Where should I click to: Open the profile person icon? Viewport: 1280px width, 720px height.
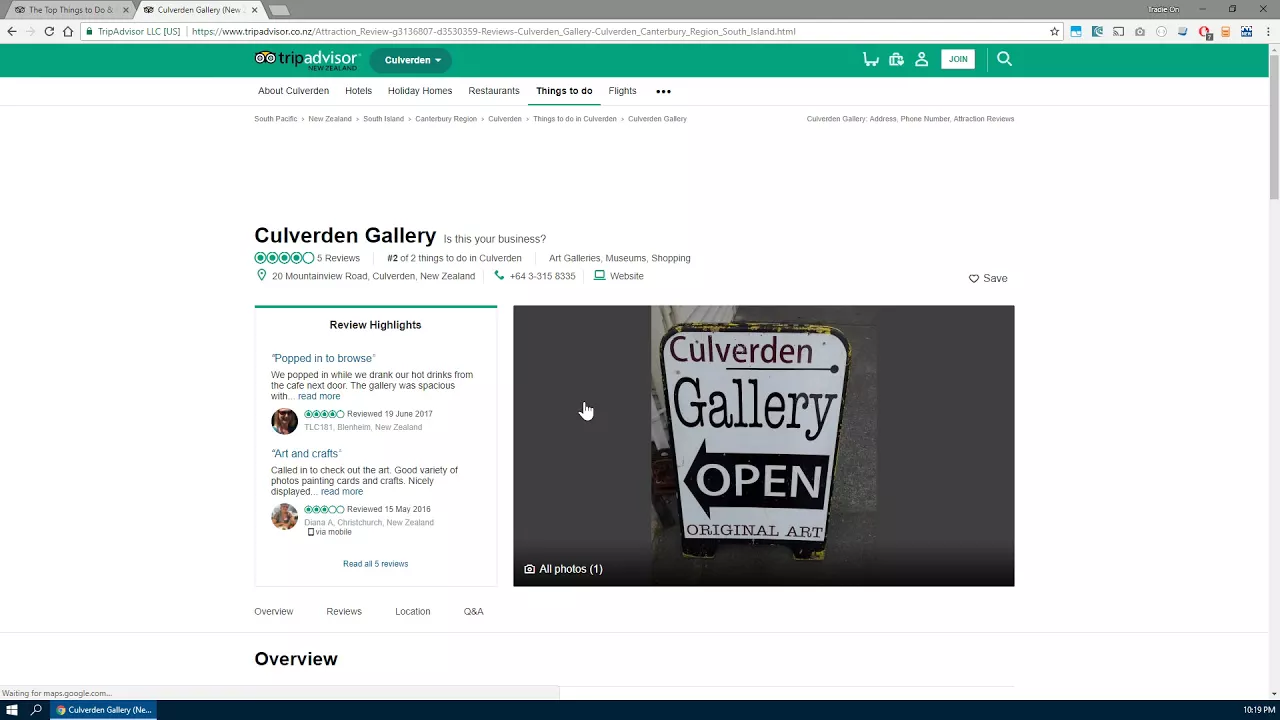(921, 60)
